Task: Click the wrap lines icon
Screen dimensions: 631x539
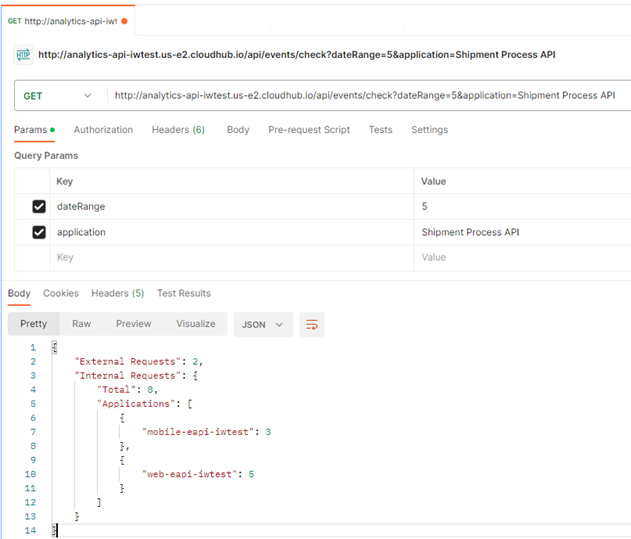Action: pos(312,324)
